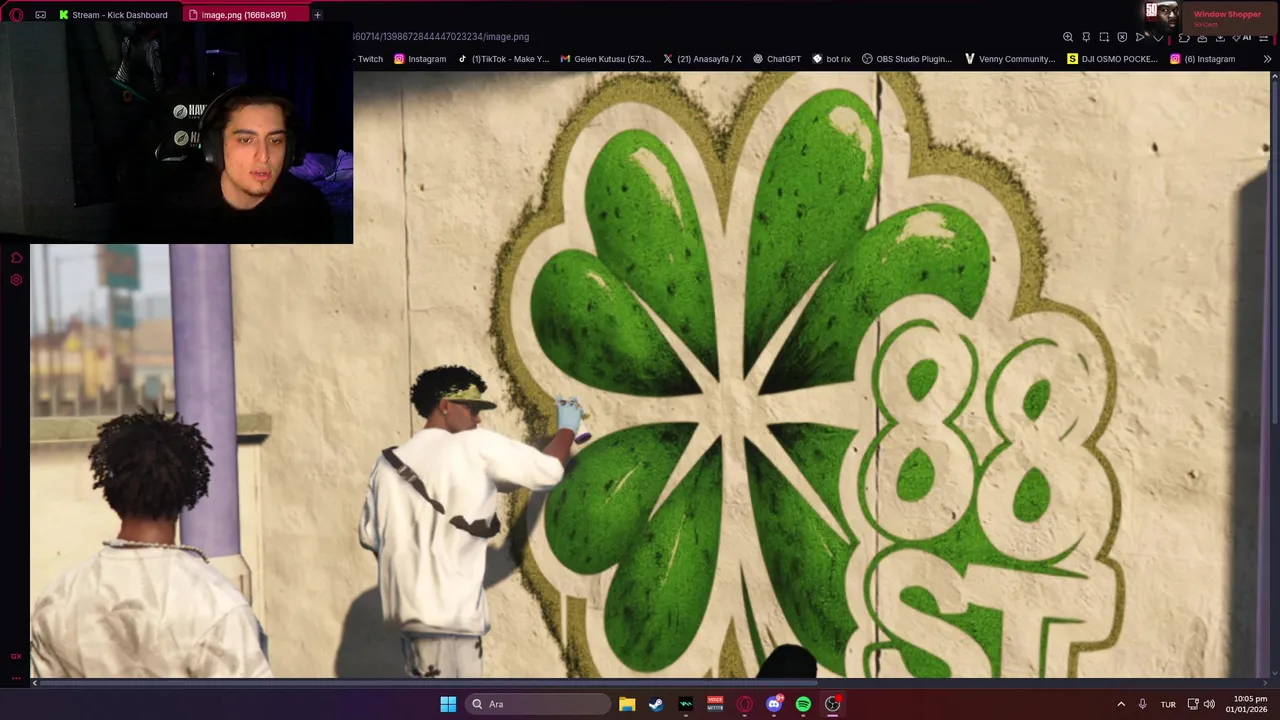Open the Twitch bookmark
The height and width of the screenshot is (720, 1280).
[x=370, y=59]
